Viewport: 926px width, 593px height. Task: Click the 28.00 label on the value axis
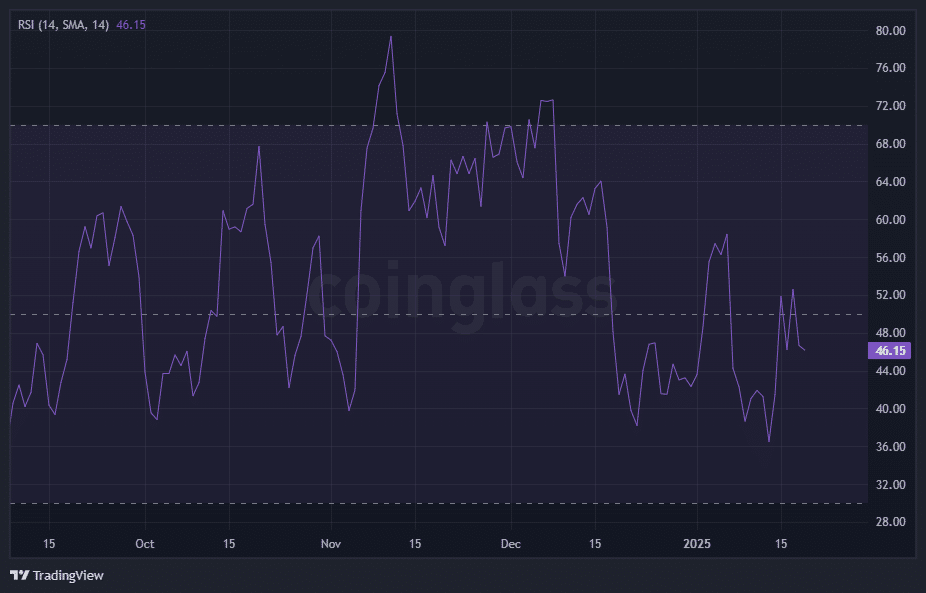[889, 522]
